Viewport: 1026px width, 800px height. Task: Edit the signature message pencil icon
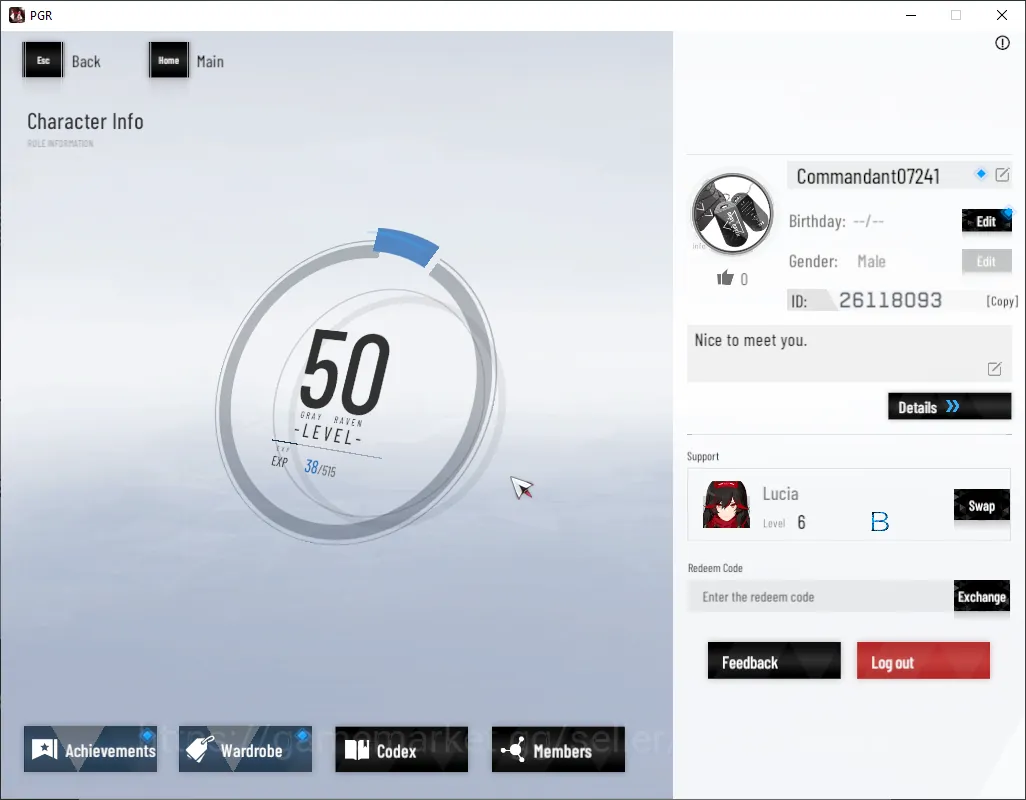994,369
